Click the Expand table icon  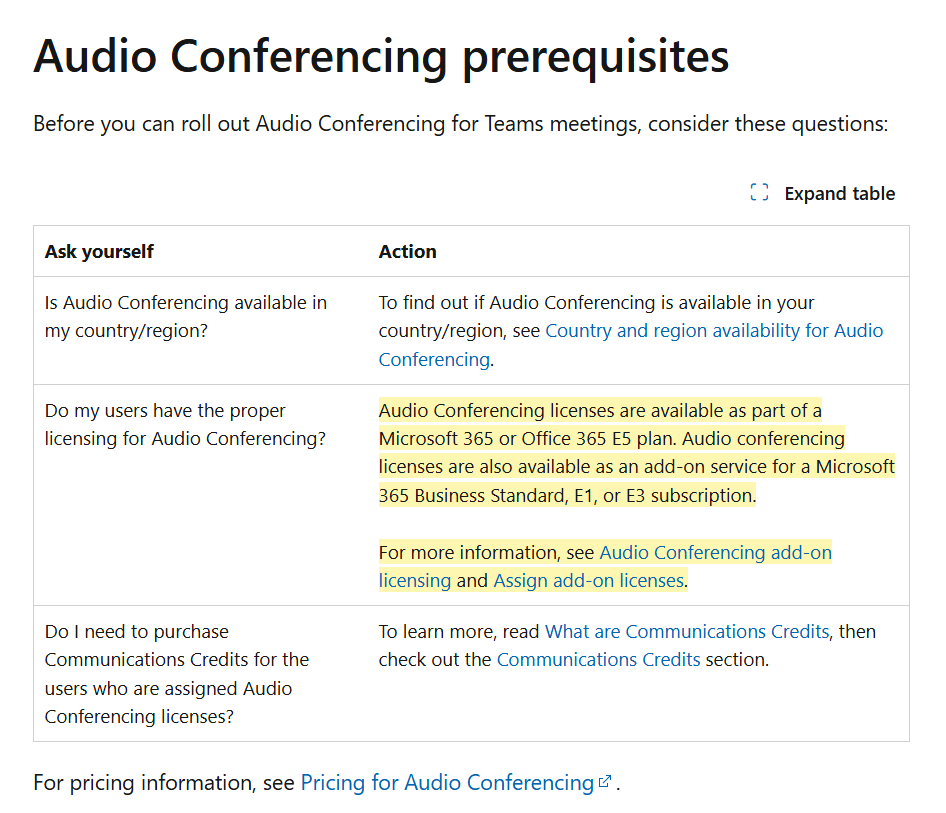759,192
